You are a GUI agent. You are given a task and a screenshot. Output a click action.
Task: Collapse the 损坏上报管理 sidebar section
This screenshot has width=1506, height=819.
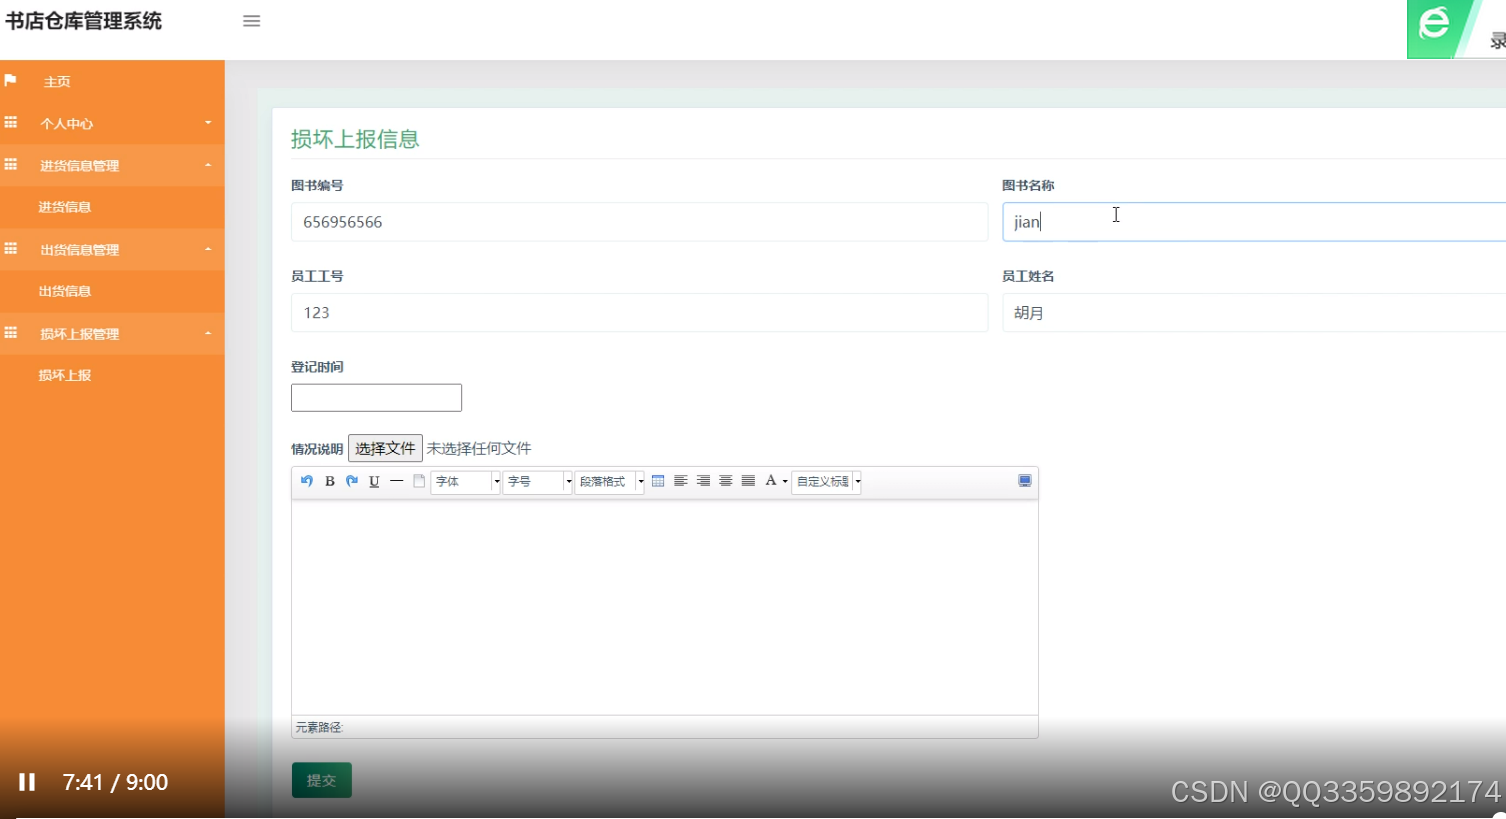tap(112, 333)
